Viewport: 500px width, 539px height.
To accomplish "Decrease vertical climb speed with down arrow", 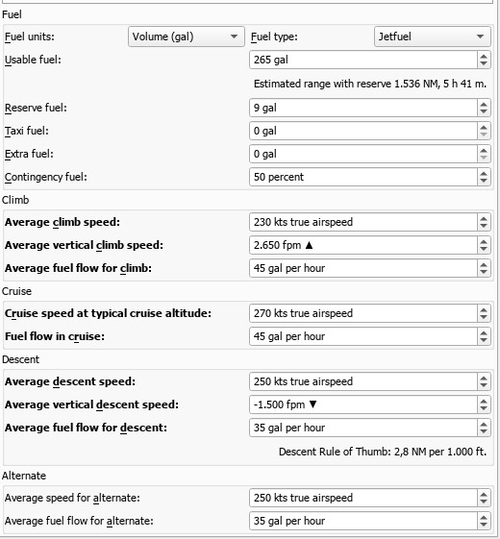I will coord(484,249).
